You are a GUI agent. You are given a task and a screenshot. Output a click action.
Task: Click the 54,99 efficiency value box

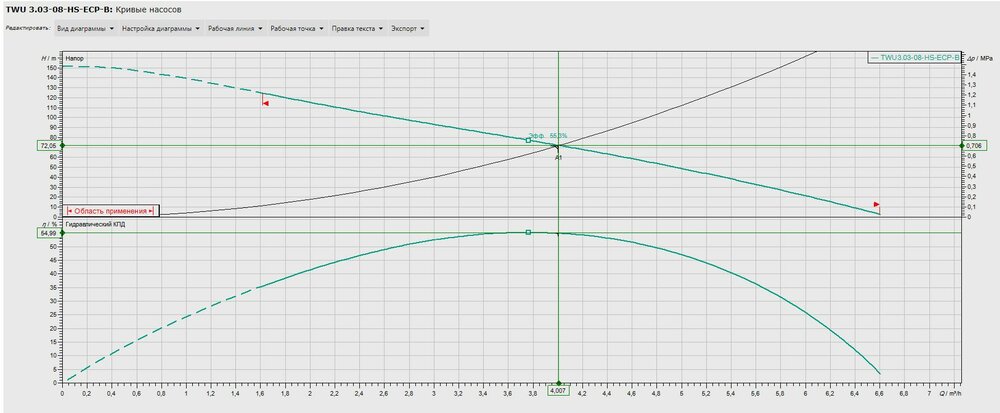tap(48, 233)
